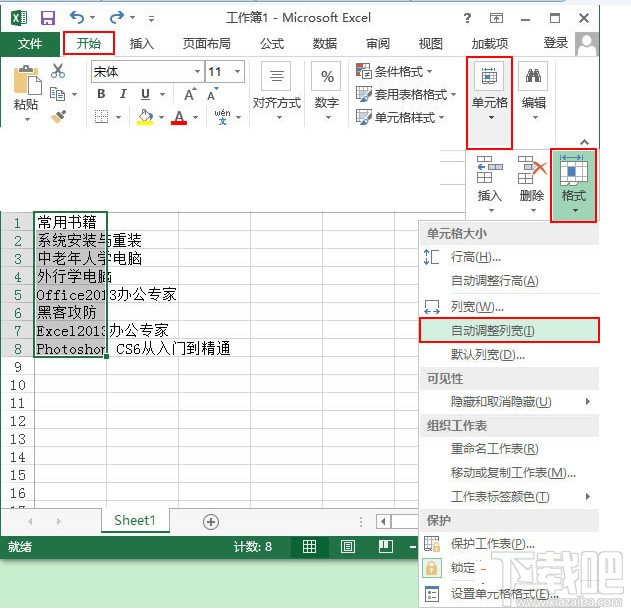
Task: Open the Help question mark
Action: [467, 18]
